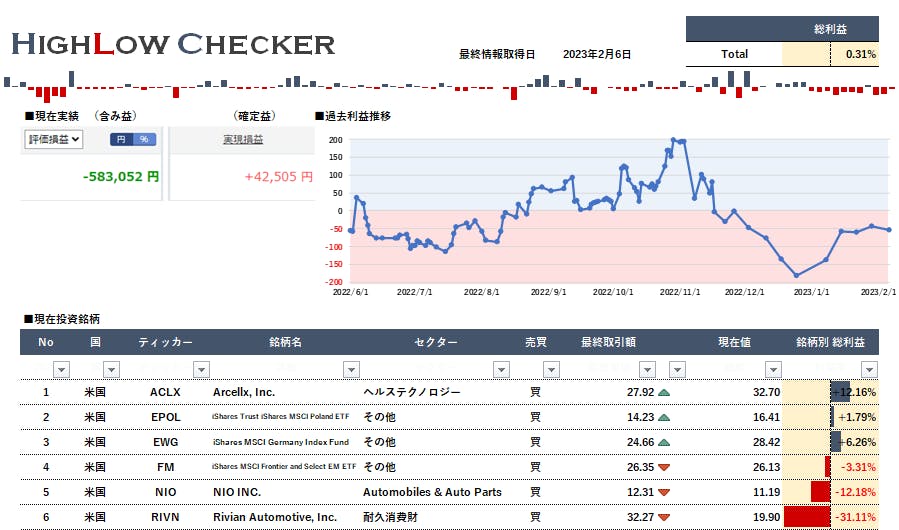Screen dimensions: 899x530
Task: Select the Total 0.31% profit cell
Action: pos(854,54)
